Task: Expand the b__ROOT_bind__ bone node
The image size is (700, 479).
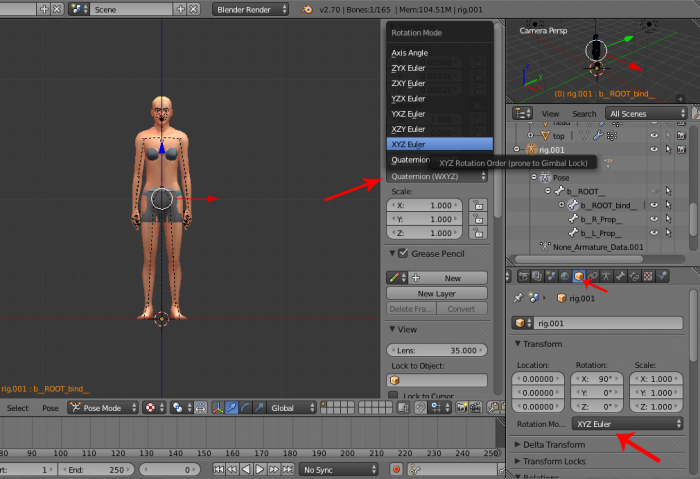Action: coord(562,205)
